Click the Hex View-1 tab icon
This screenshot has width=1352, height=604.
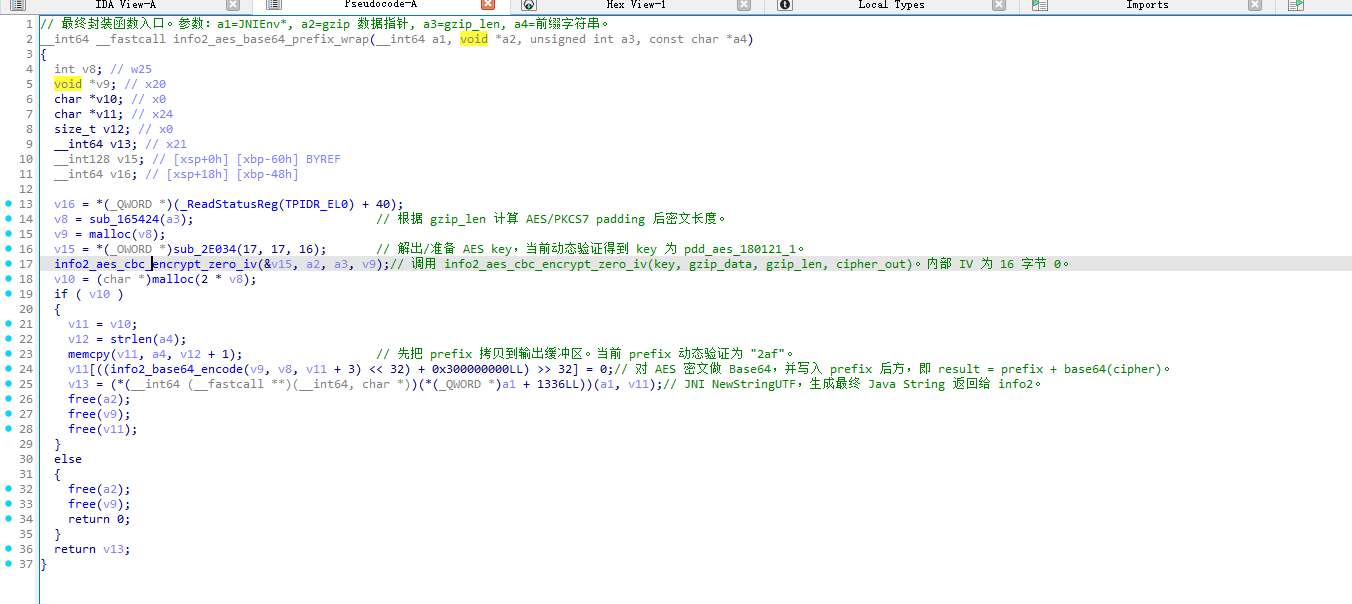[528, 5]
